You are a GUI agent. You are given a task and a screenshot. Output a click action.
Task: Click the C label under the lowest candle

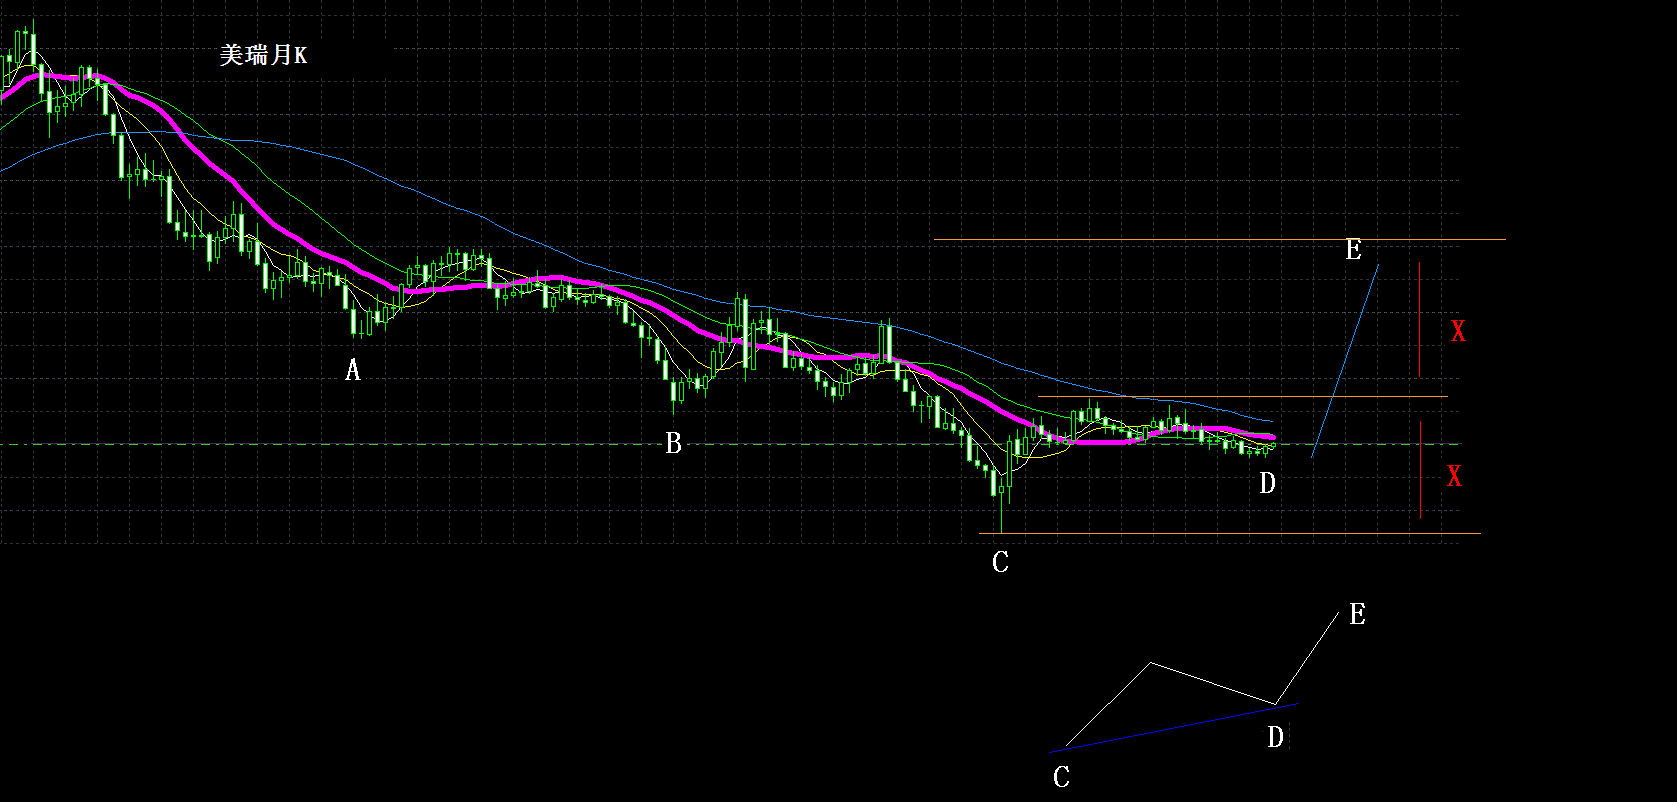click(x=1000, y=563)
